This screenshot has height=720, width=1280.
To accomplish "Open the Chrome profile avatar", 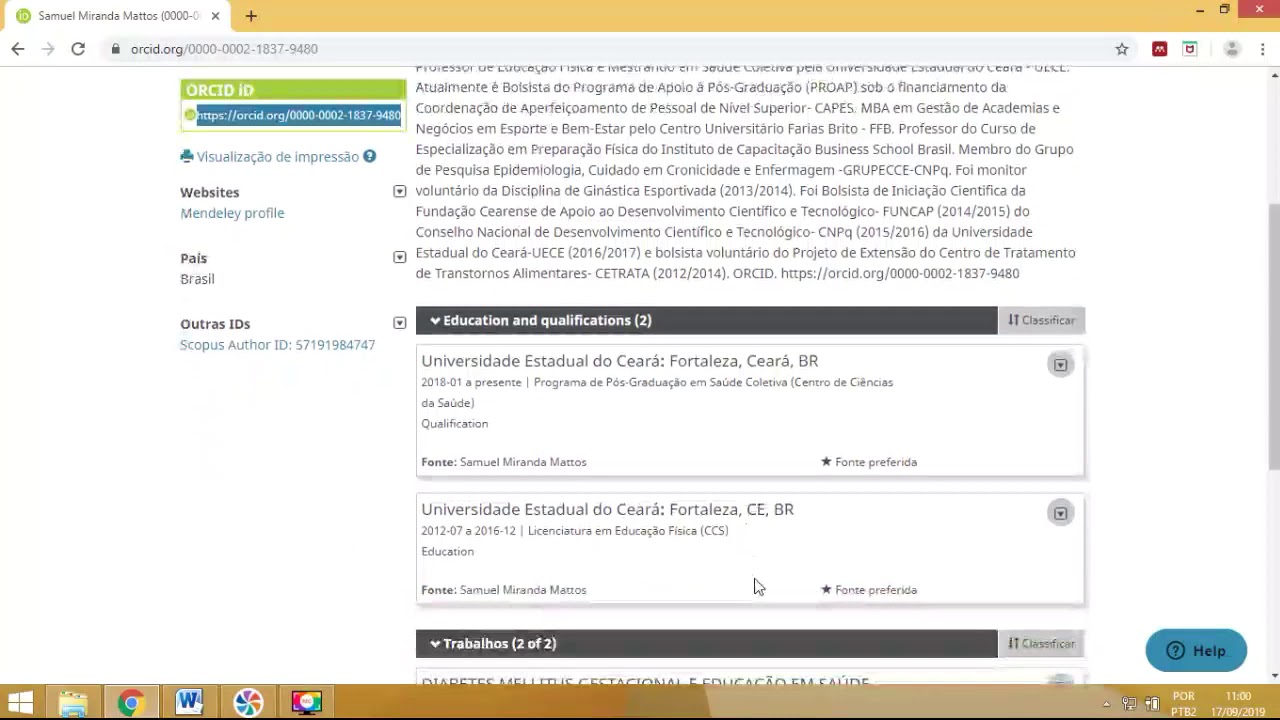I will click(1232, 49).
